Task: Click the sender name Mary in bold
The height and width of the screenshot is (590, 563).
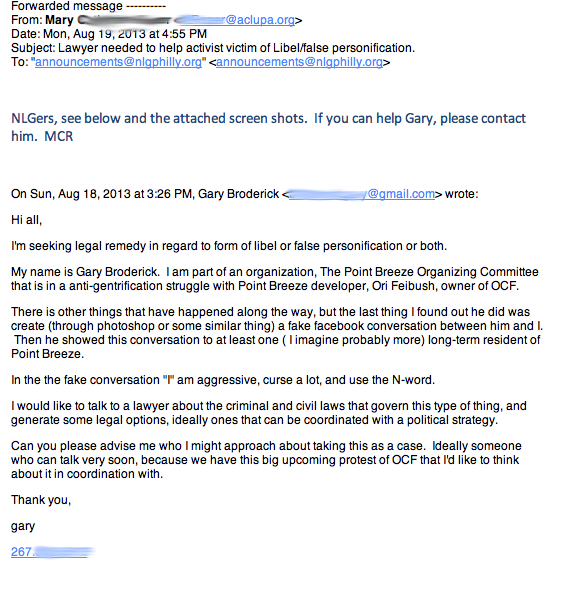Action: 59,20
